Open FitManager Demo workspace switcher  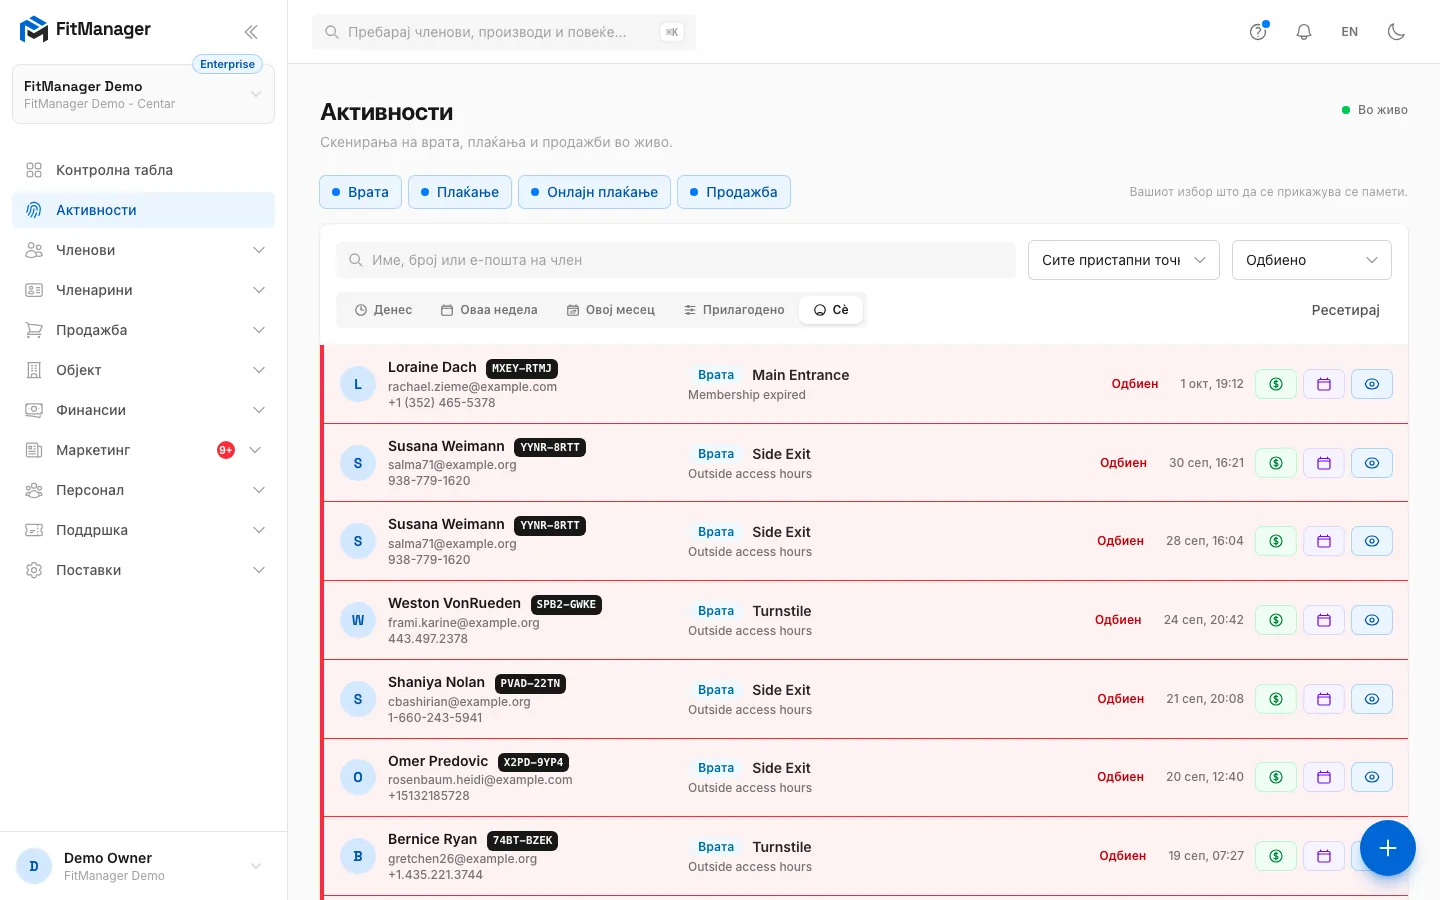(x=143, y=94)
